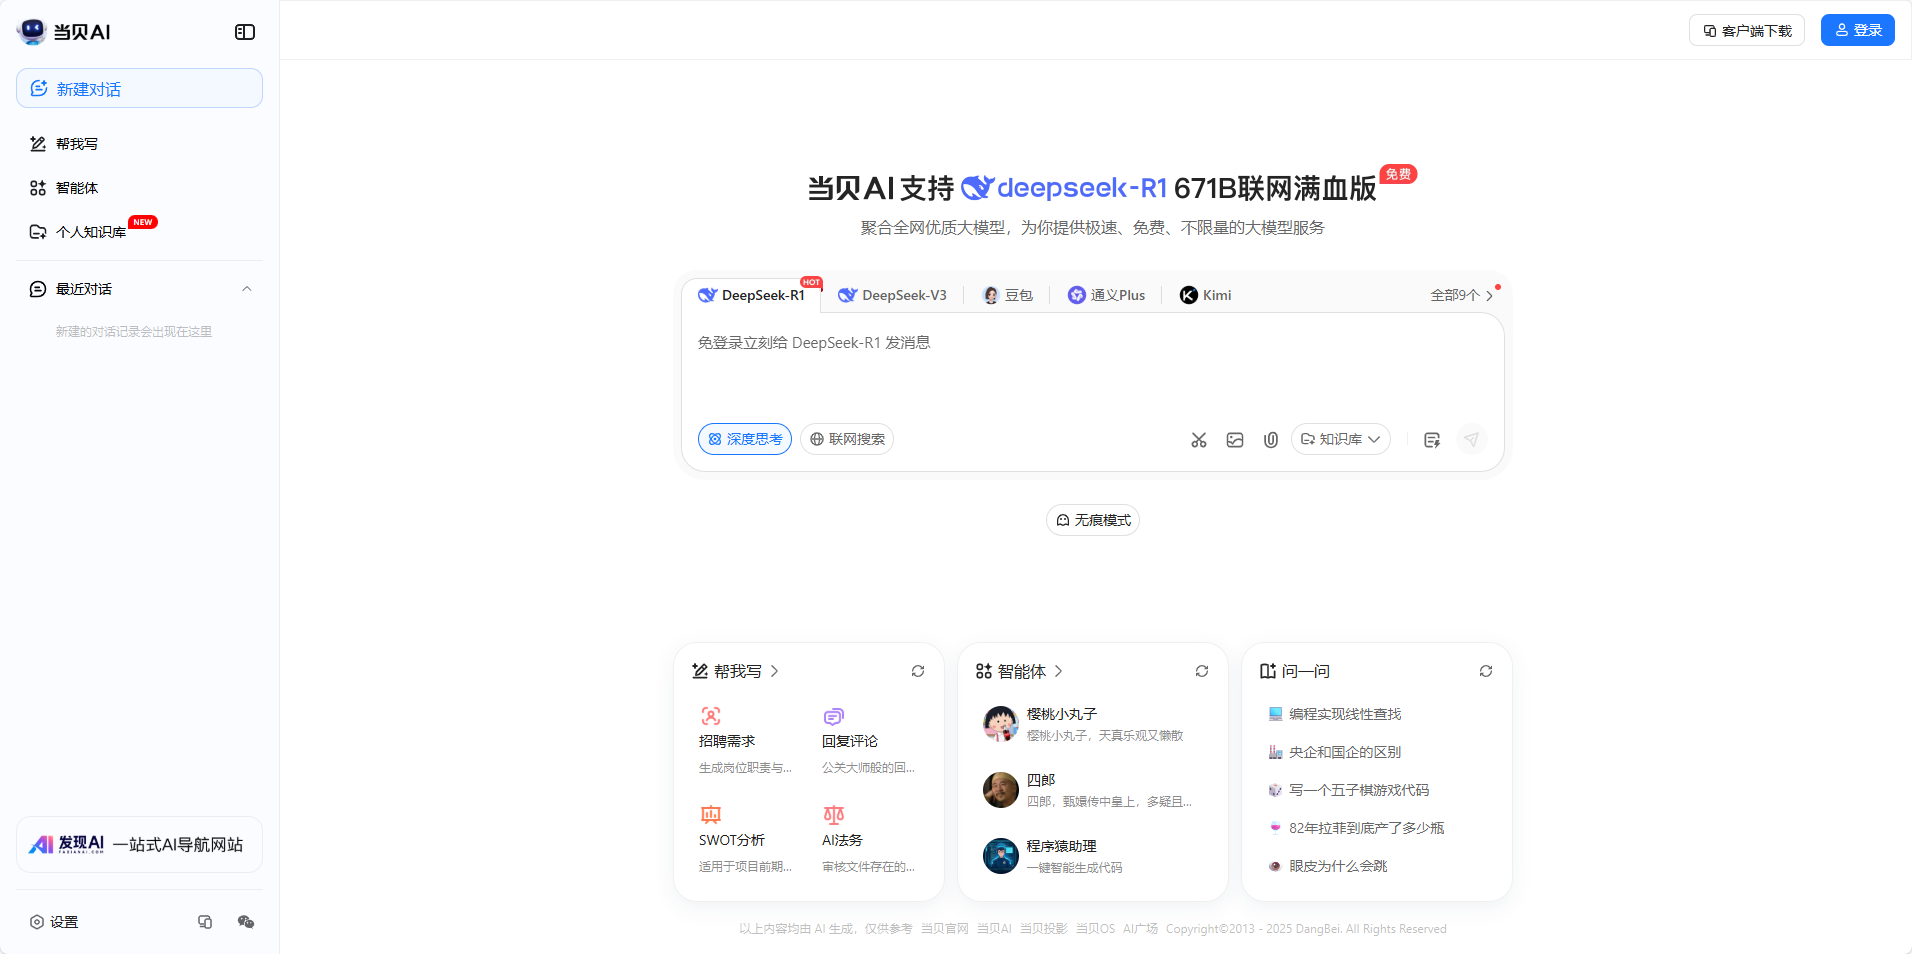Switch to the 豆包 model tab
This screenshot has height=954, width=1912.
tap(1008, 295)
